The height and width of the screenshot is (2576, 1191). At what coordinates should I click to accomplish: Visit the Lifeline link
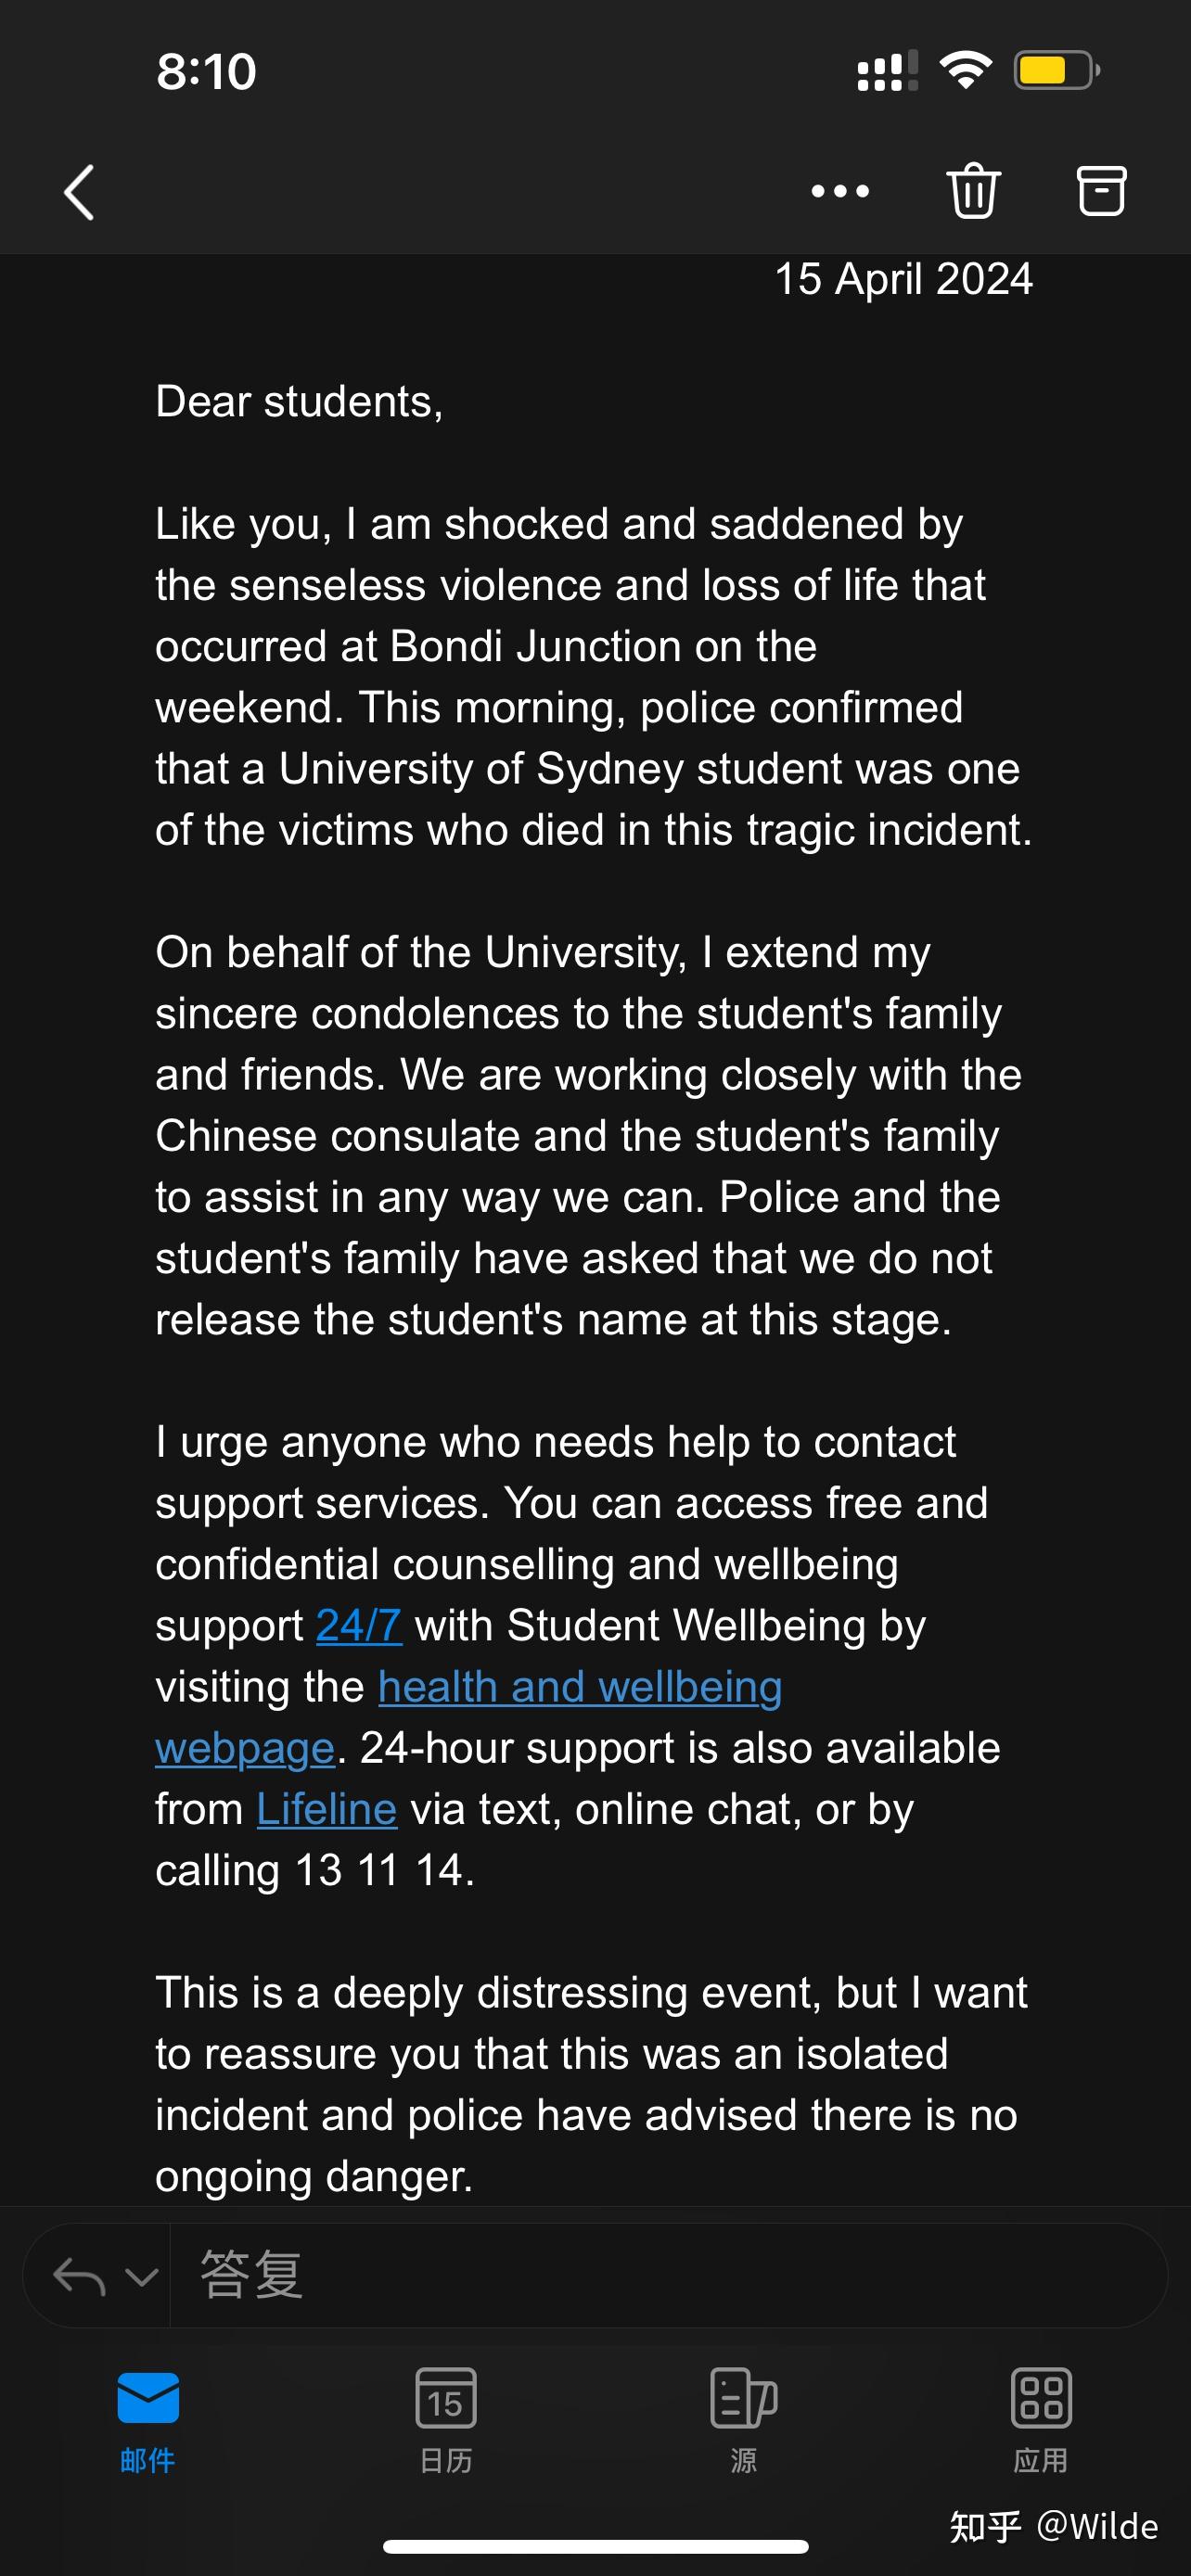327,1809
